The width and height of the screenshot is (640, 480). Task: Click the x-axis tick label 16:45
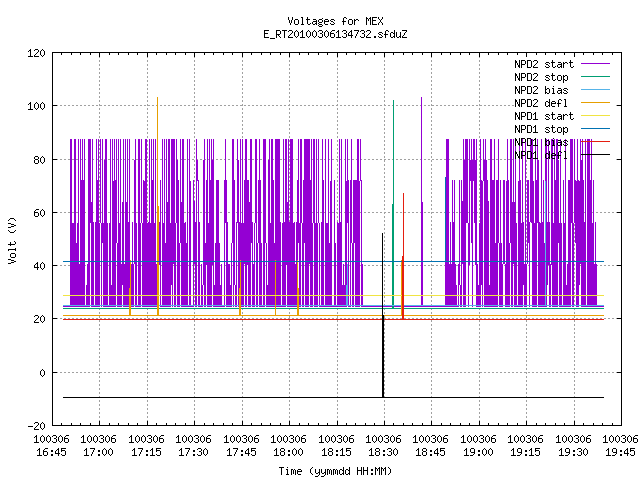coord(51,452)
